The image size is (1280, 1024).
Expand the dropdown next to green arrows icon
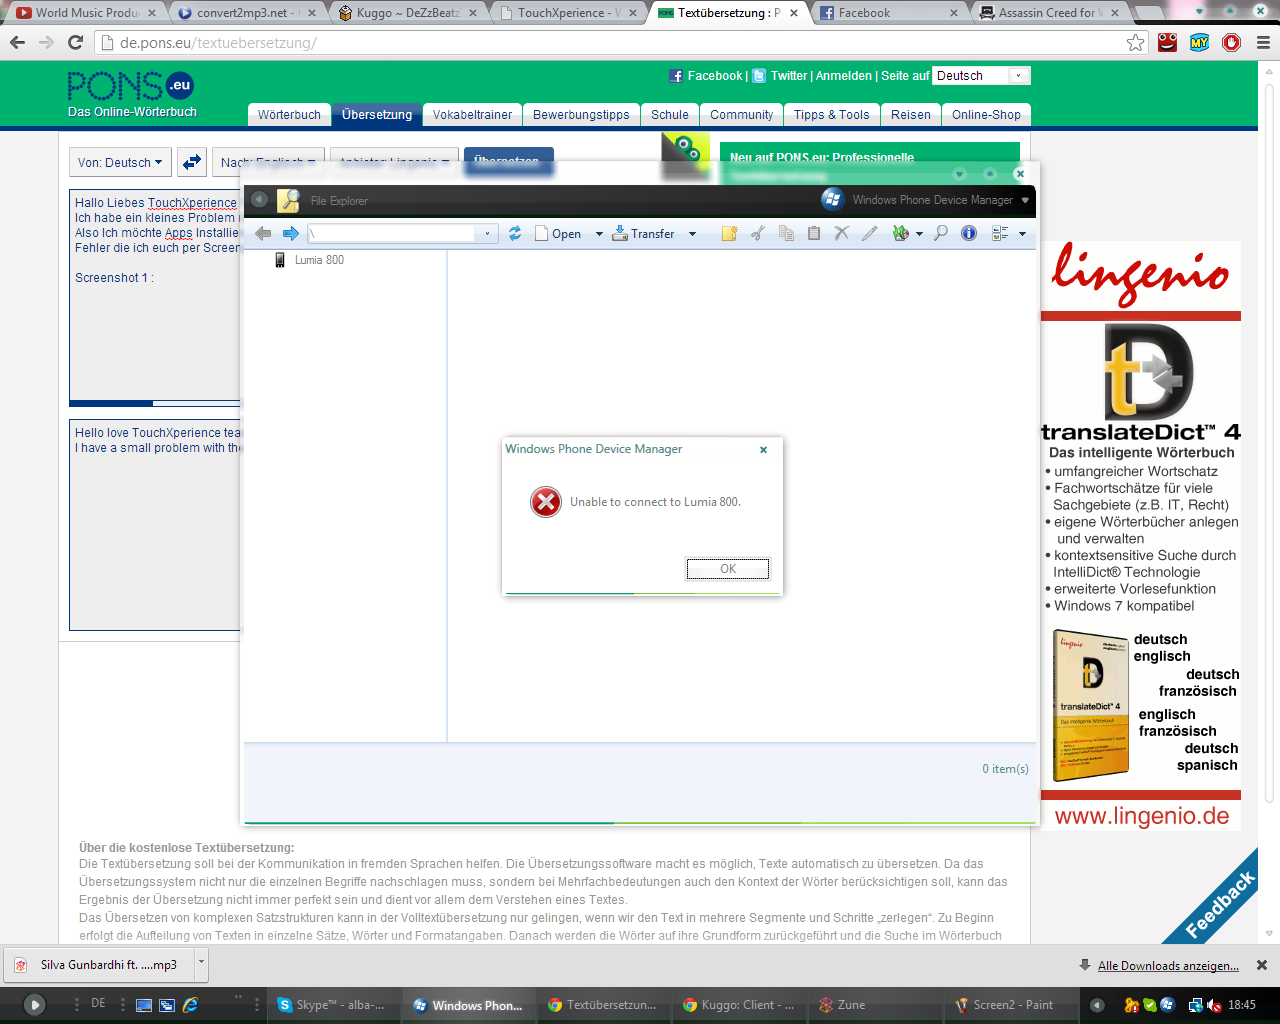tap(919, 234)
